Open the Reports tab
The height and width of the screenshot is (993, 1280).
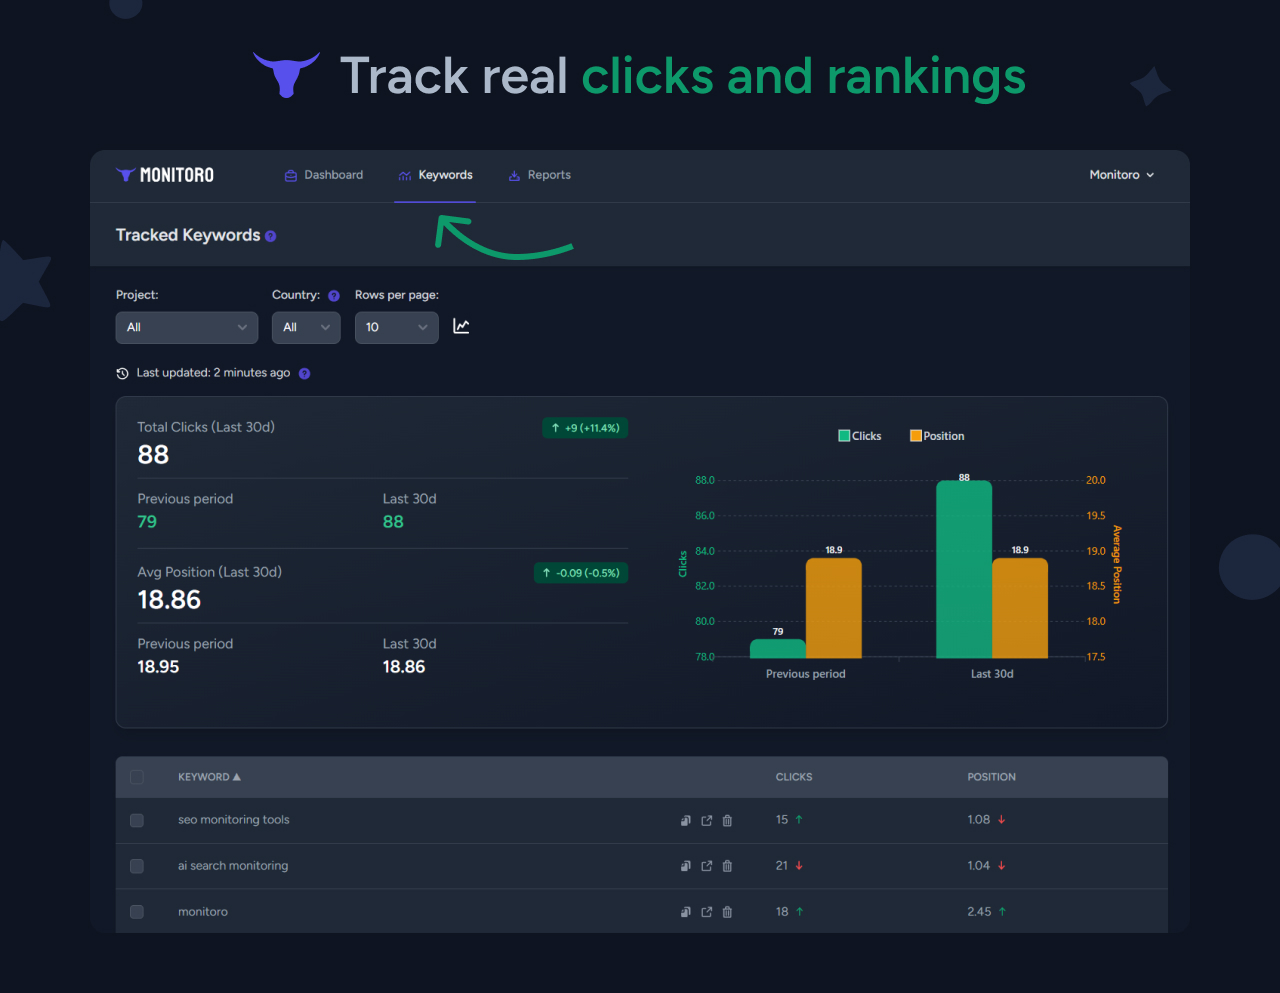pyautogui.click(x=539, y=174)
